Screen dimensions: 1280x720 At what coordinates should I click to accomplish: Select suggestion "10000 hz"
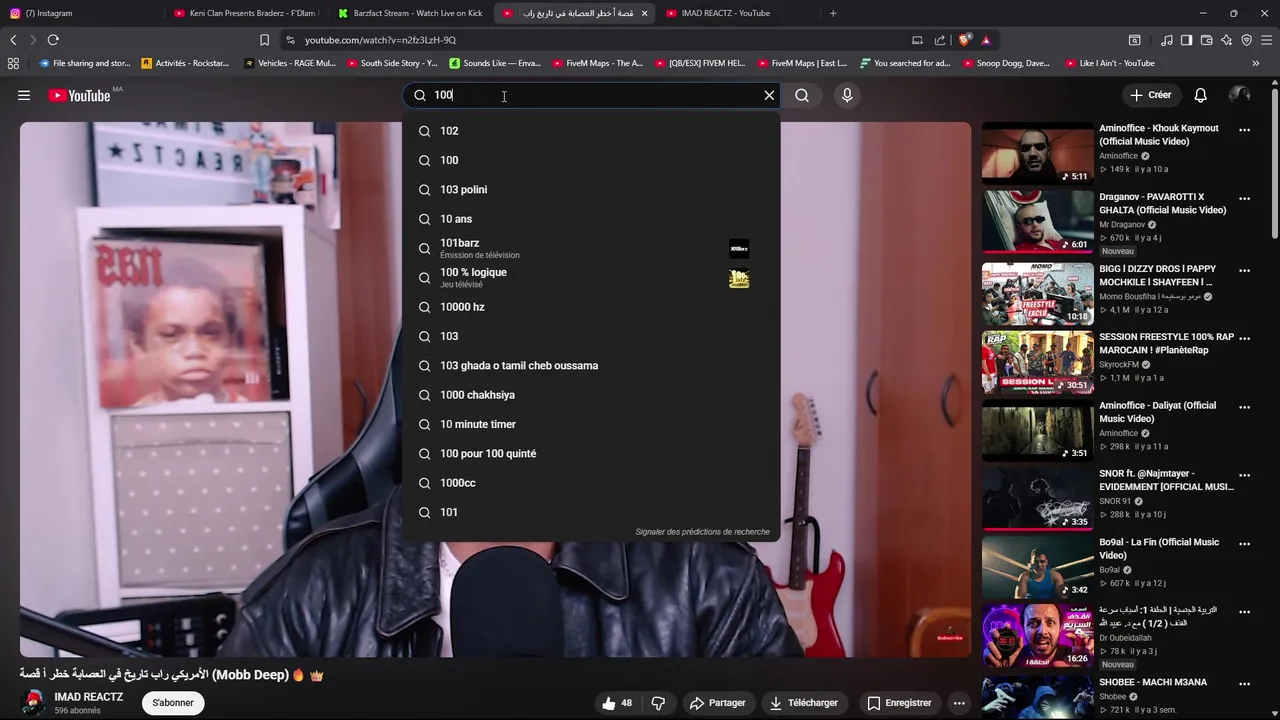pos(591,307)
